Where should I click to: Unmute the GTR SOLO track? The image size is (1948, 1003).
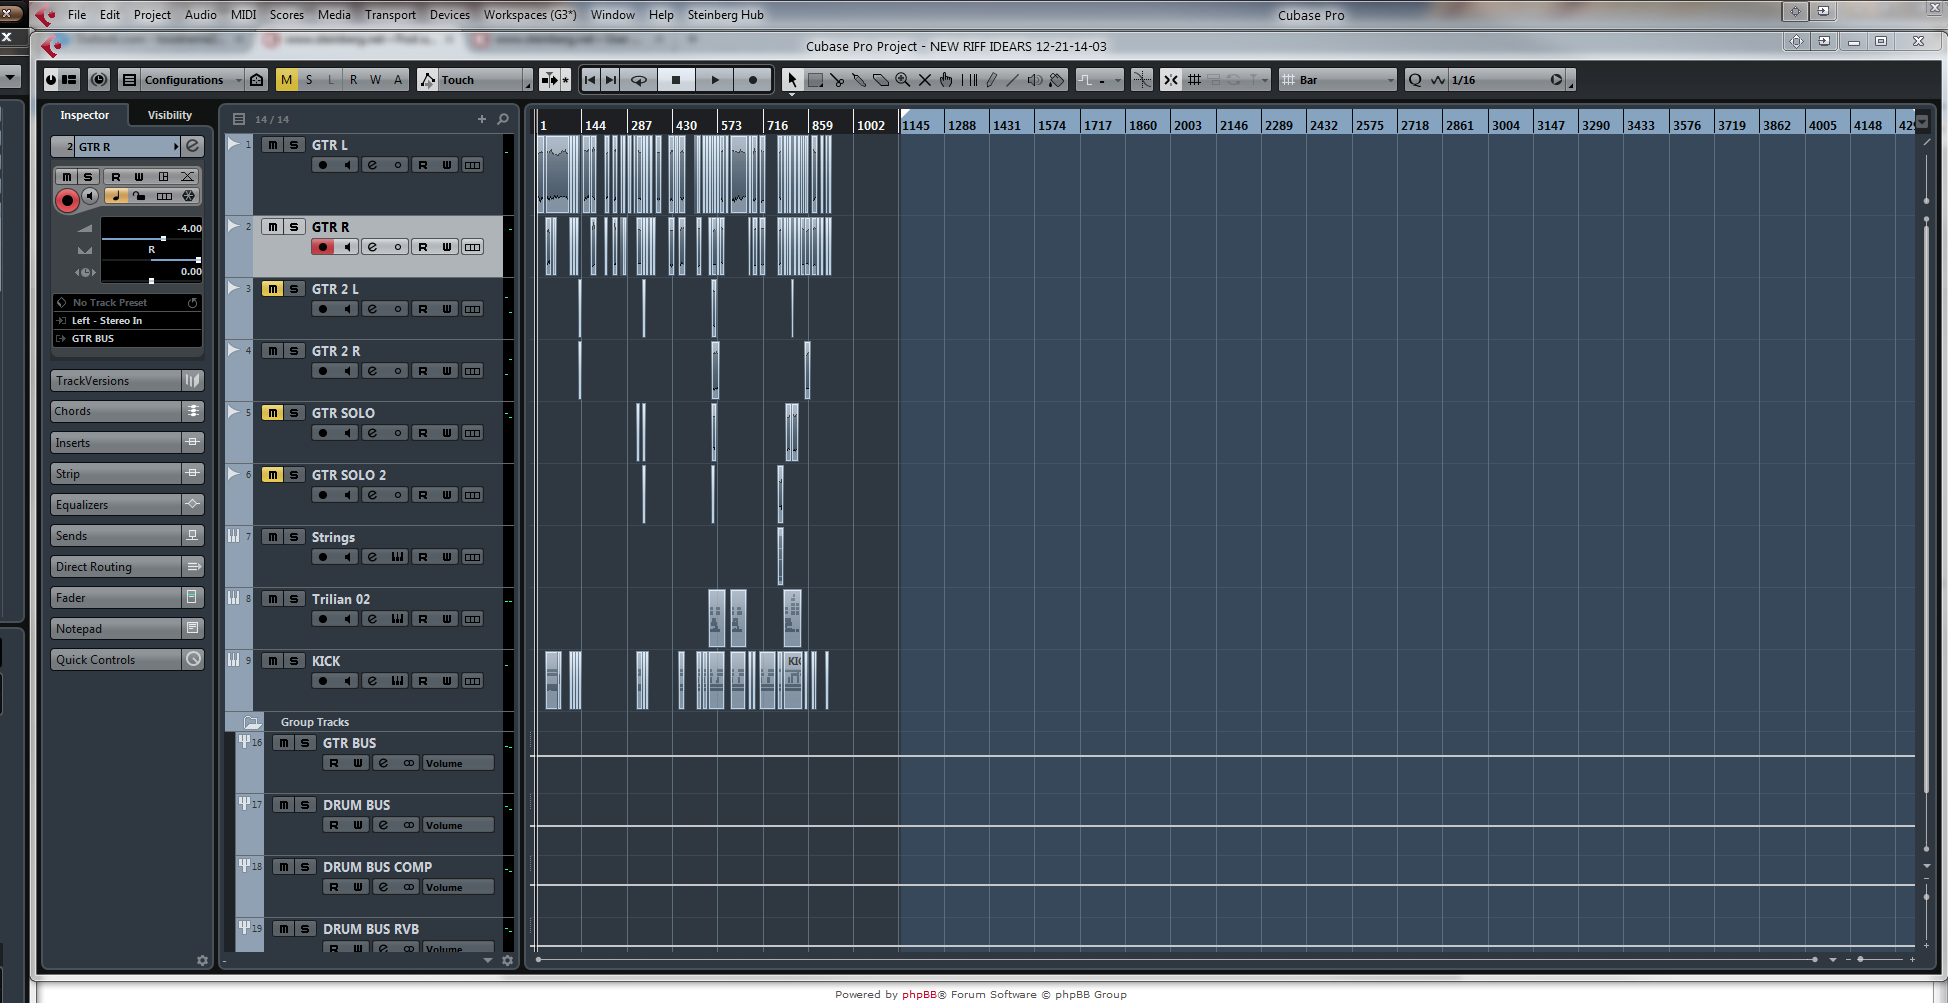272,413
